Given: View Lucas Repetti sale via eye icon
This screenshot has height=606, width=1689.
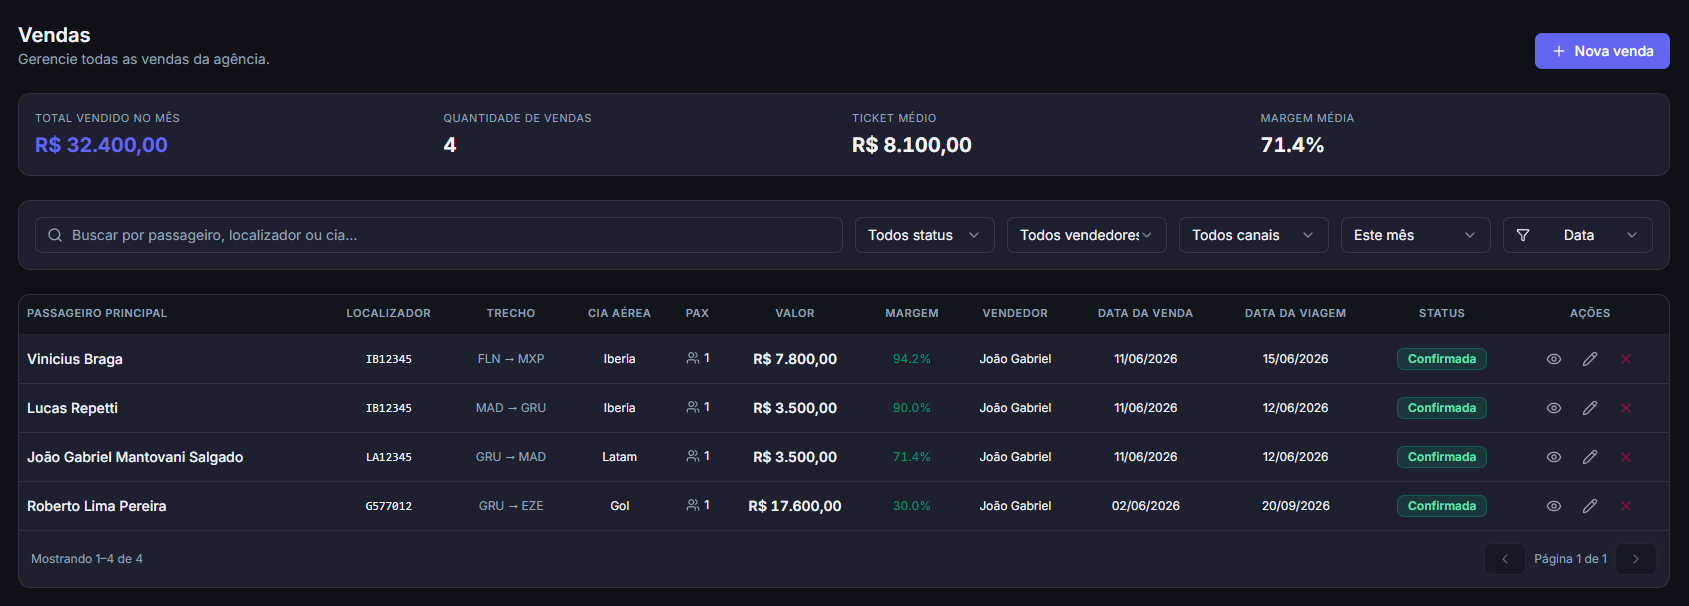Looking at the screenshot, I should pyautogui.click(x=1554, y=408).
